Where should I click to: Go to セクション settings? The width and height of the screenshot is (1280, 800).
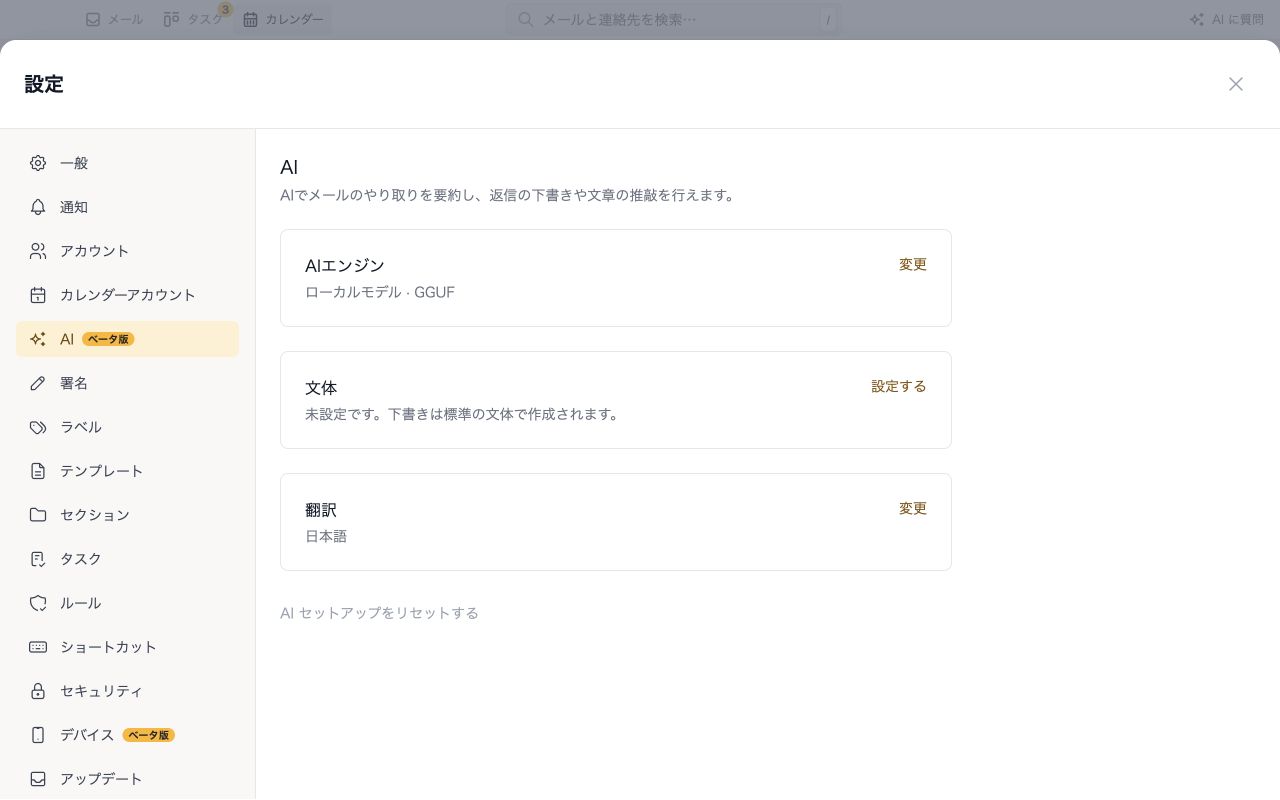[127, 515]
